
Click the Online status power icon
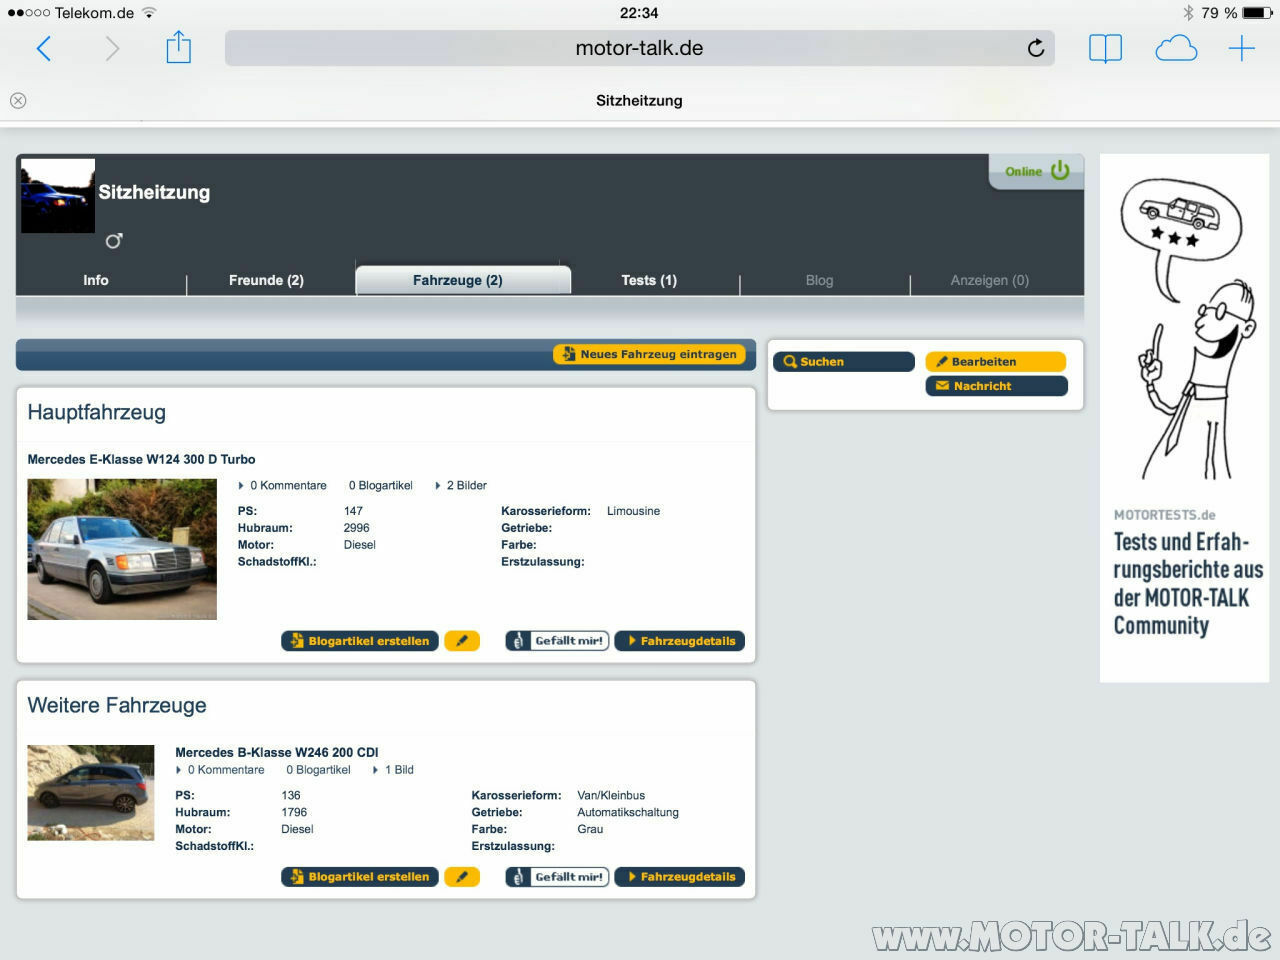(x=1060, y=171)
